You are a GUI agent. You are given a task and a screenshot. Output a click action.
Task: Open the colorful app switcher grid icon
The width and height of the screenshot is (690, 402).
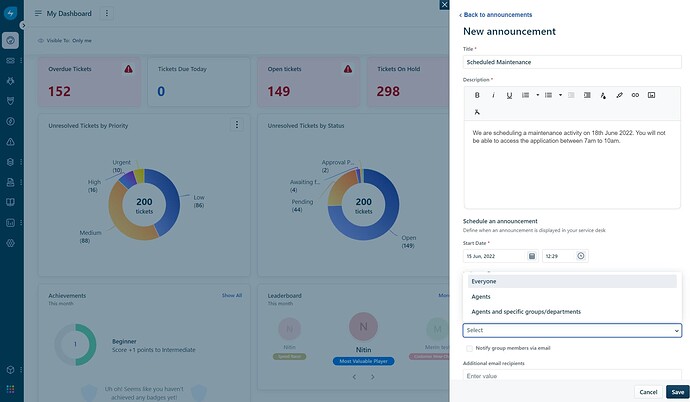tap(10, 389)
